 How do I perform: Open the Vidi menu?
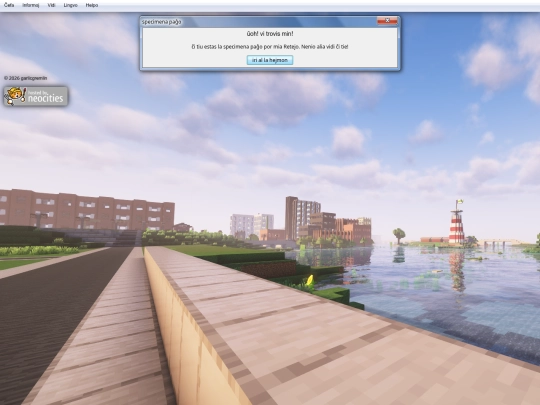(x=51, y=5)
